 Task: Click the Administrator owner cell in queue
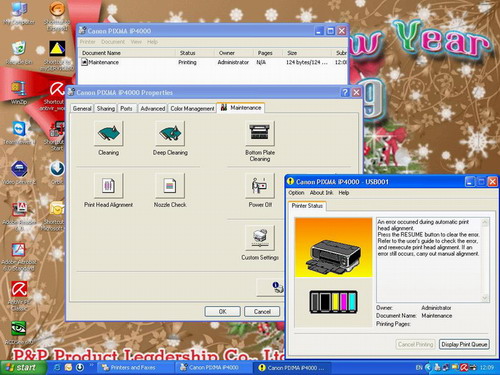click(233, 62)
